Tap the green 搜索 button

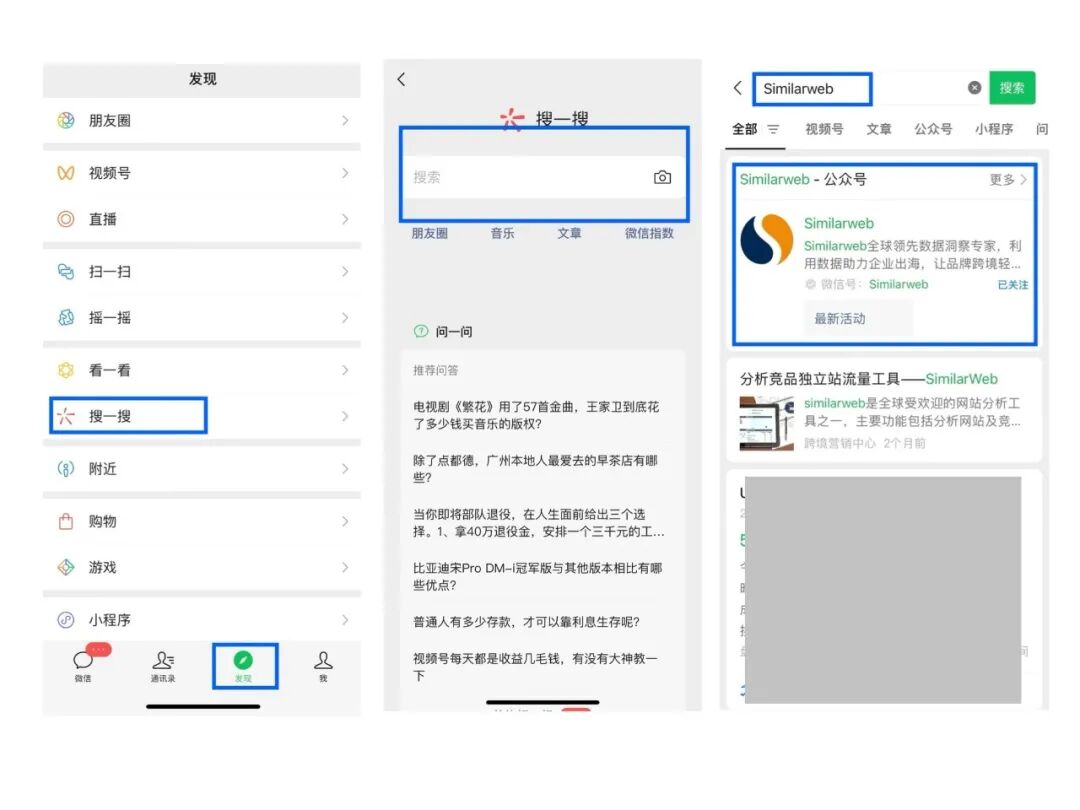tap(1012, 87)
